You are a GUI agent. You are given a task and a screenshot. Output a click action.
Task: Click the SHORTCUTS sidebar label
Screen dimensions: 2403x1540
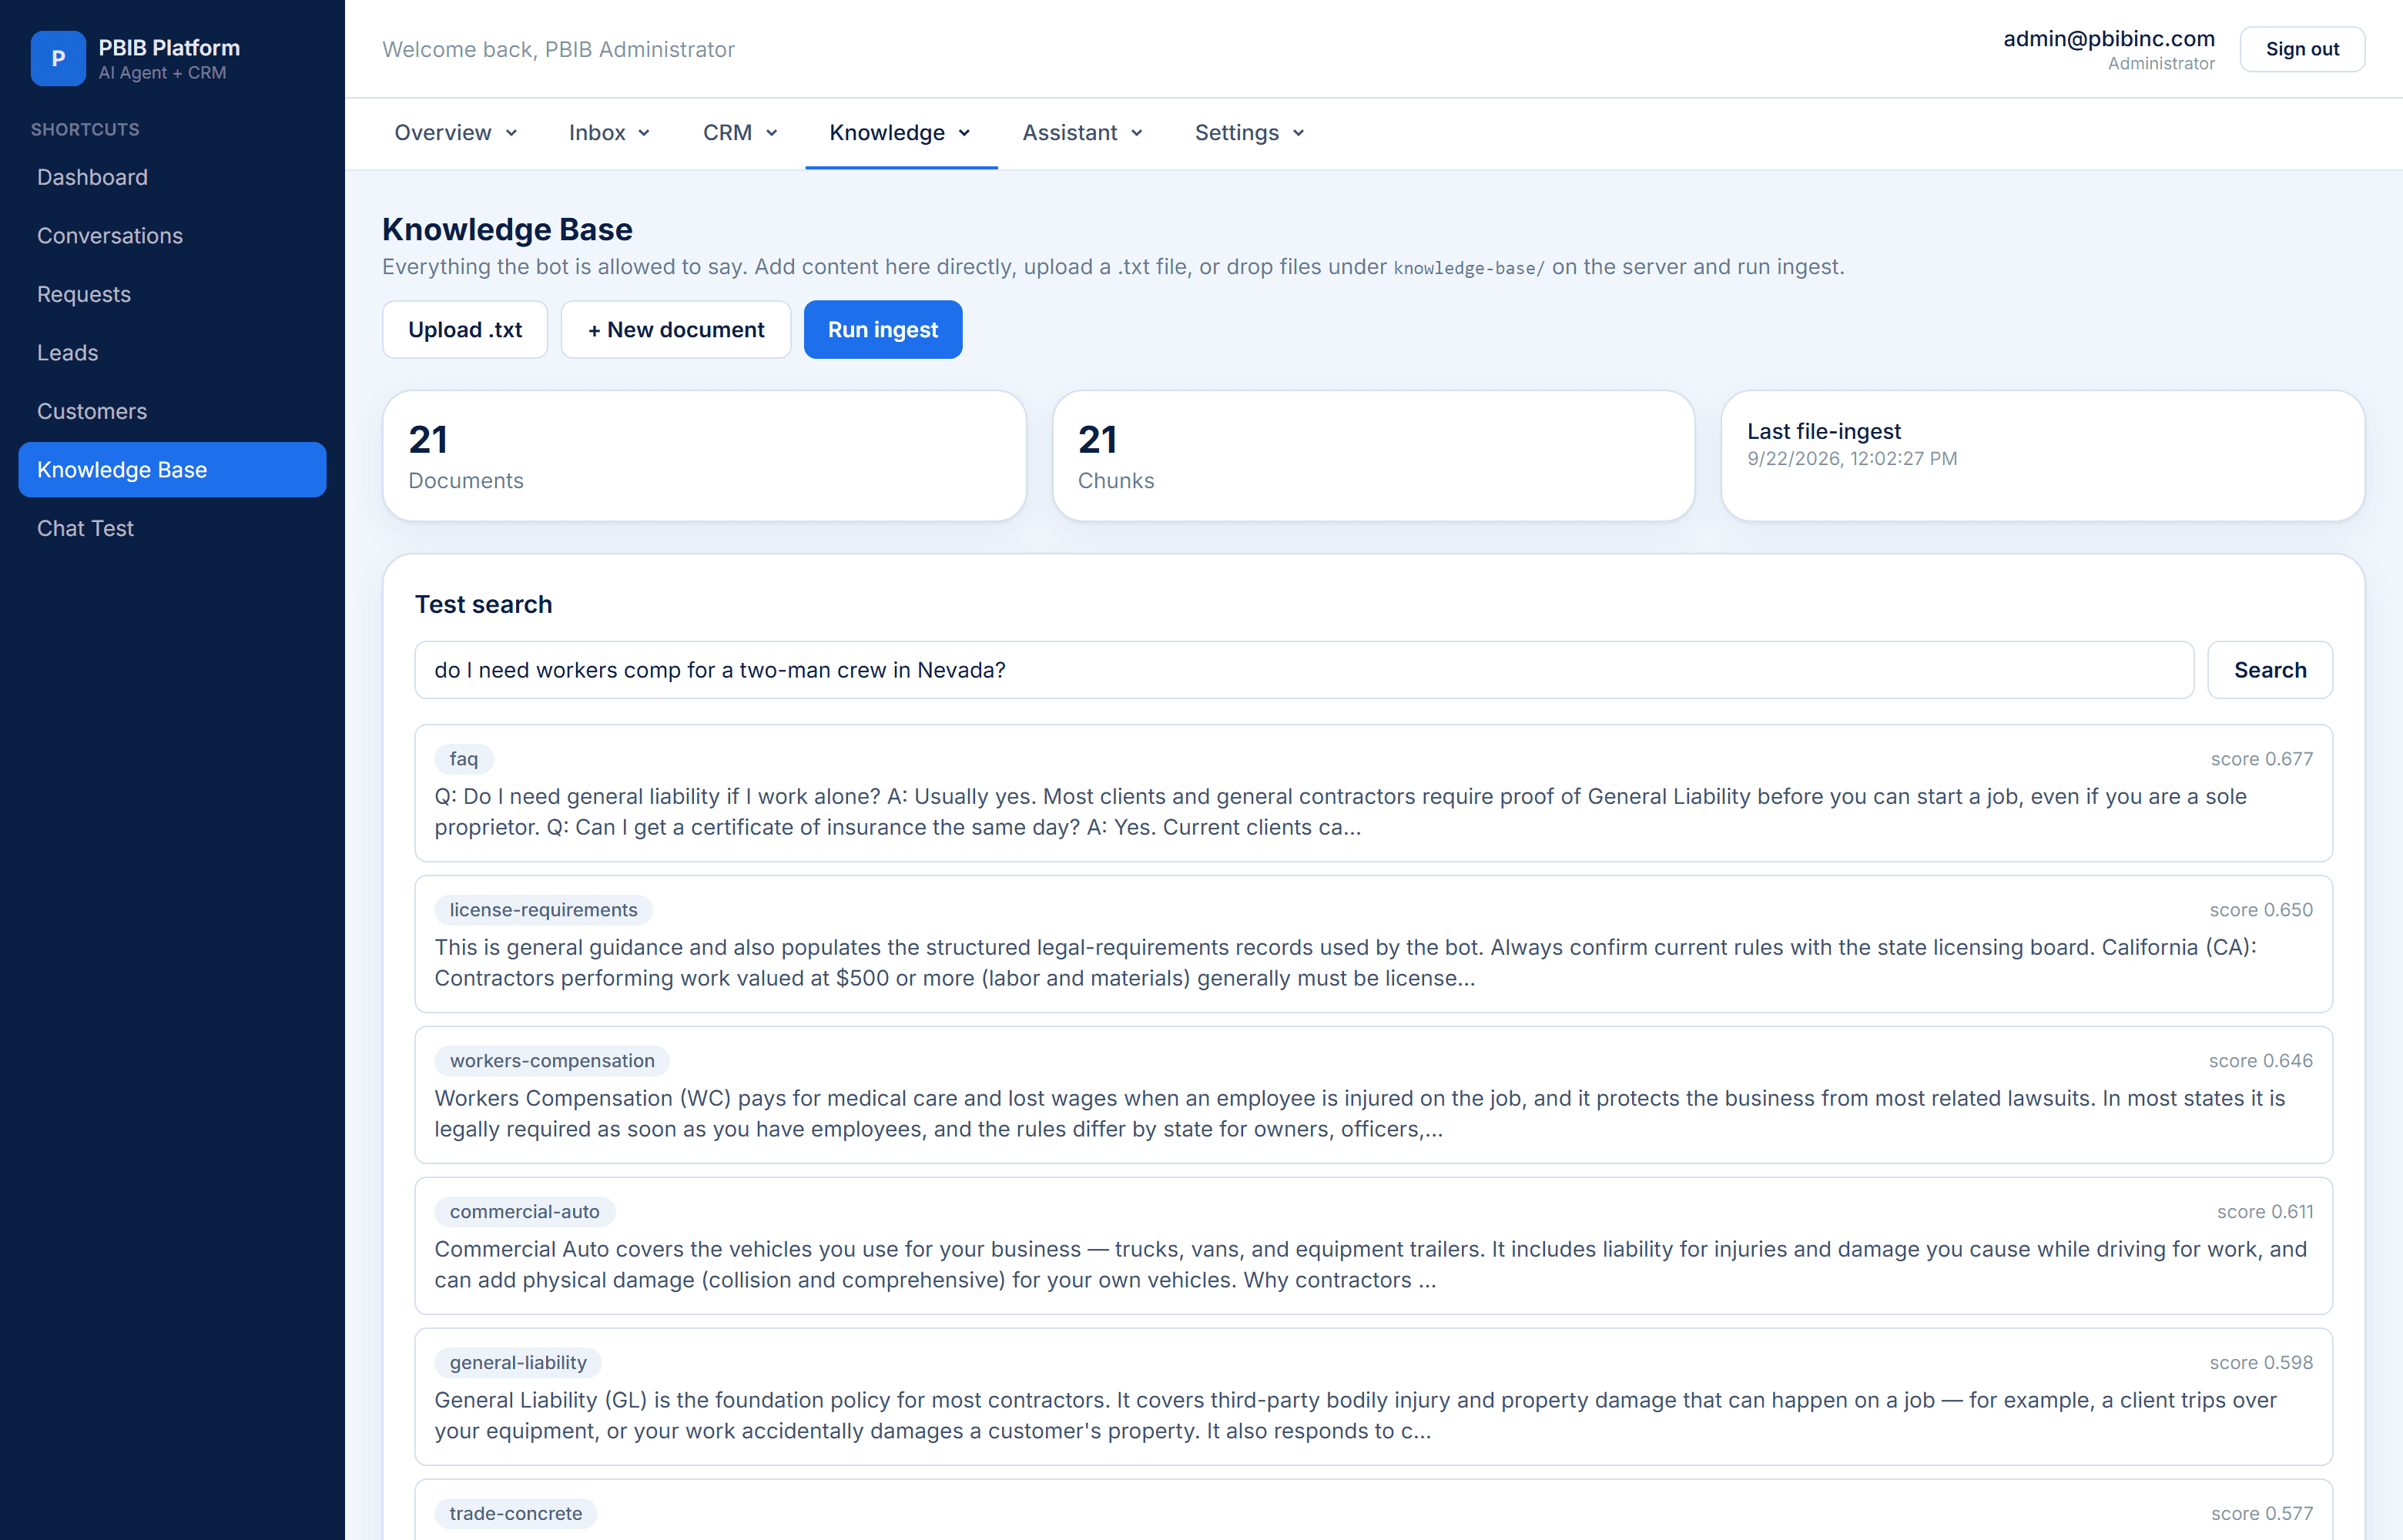pyautogui.click(x=85, y=129)
